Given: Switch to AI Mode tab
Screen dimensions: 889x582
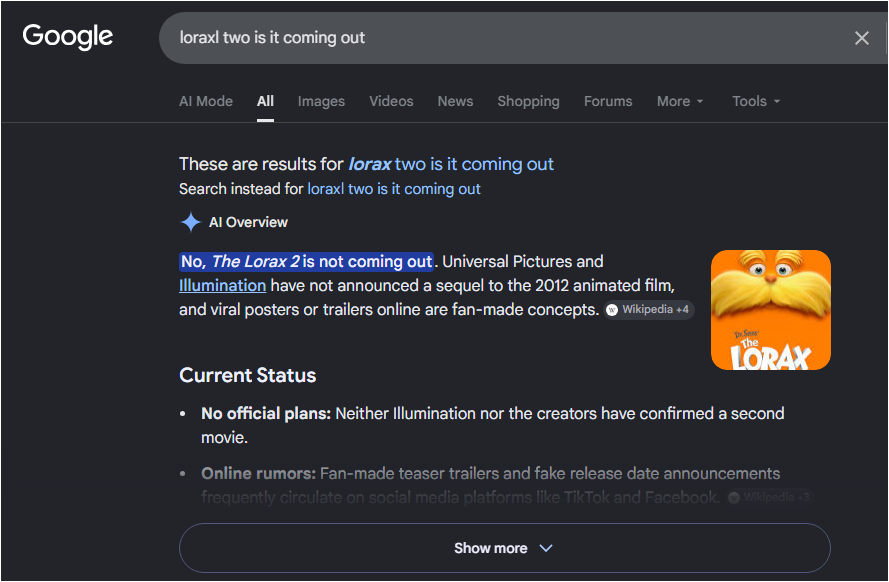Looking at the screenshot, I should click(x=206, y=101).
